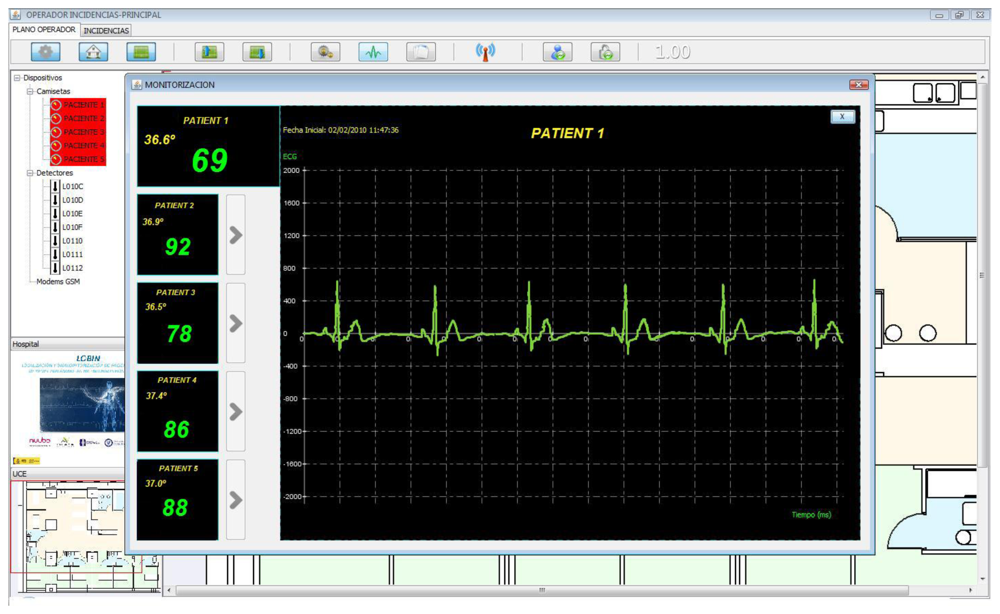Viewport: 1000px width, 614px height.
Task: Select PACIENTE 3 in device tree
Action: coord(83,132)
